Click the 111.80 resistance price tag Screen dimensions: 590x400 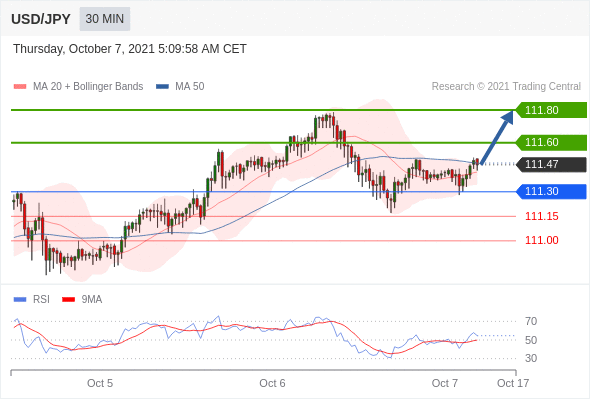click(x=550, y=110)
